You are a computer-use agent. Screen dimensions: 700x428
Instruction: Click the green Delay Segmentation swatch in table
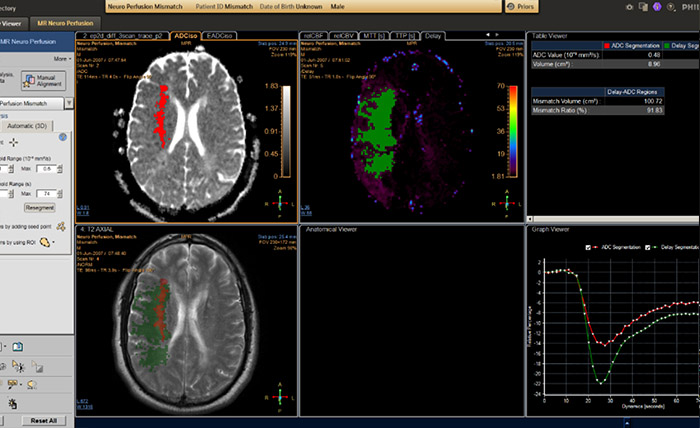pyautogui.click(x=667, y=46)
